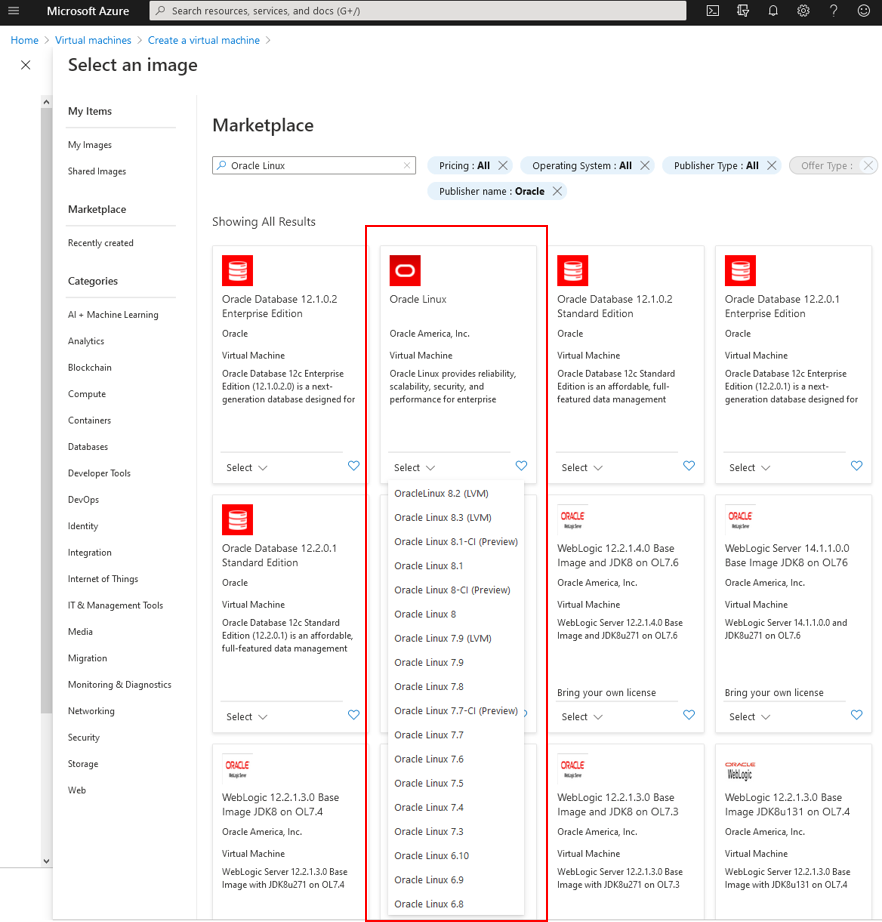Expand Select for Oracle Database 12.2.0.1 Standard
Image resolution: width=882 pixels, height=922 pixels.
point(246,717)
